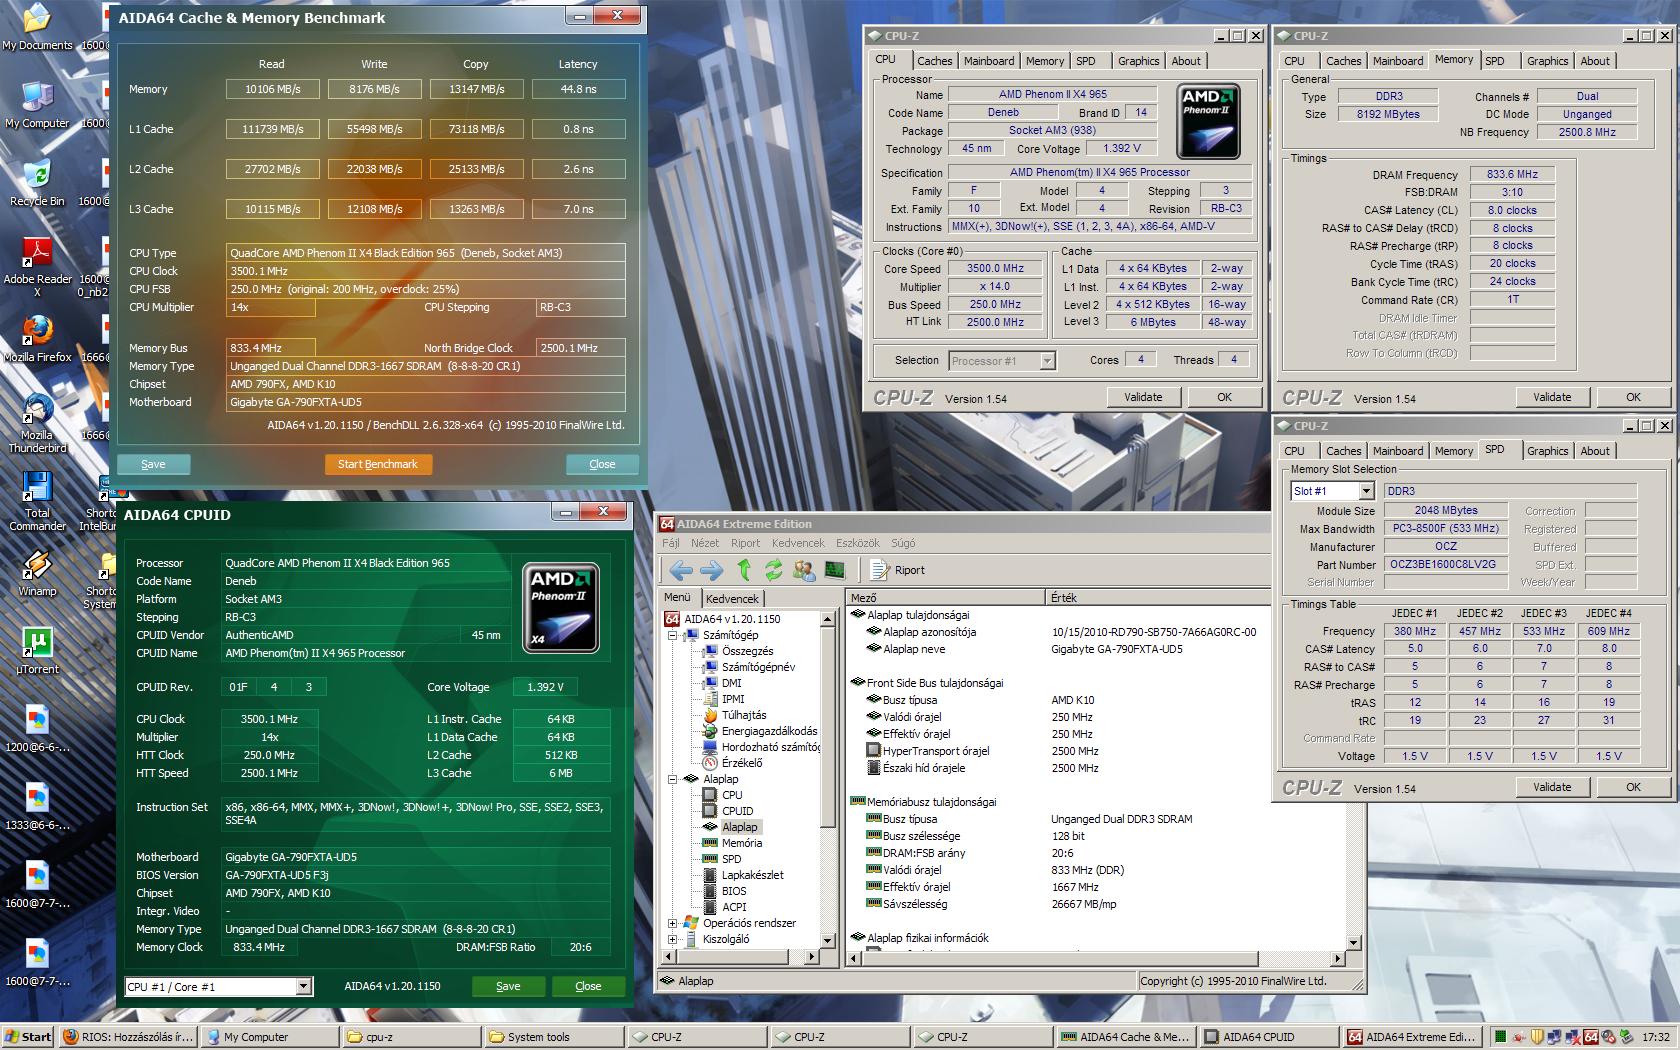Open My Documents desktop icon
This screenshot has height=1050, width=1680.
tap(37, 27)
